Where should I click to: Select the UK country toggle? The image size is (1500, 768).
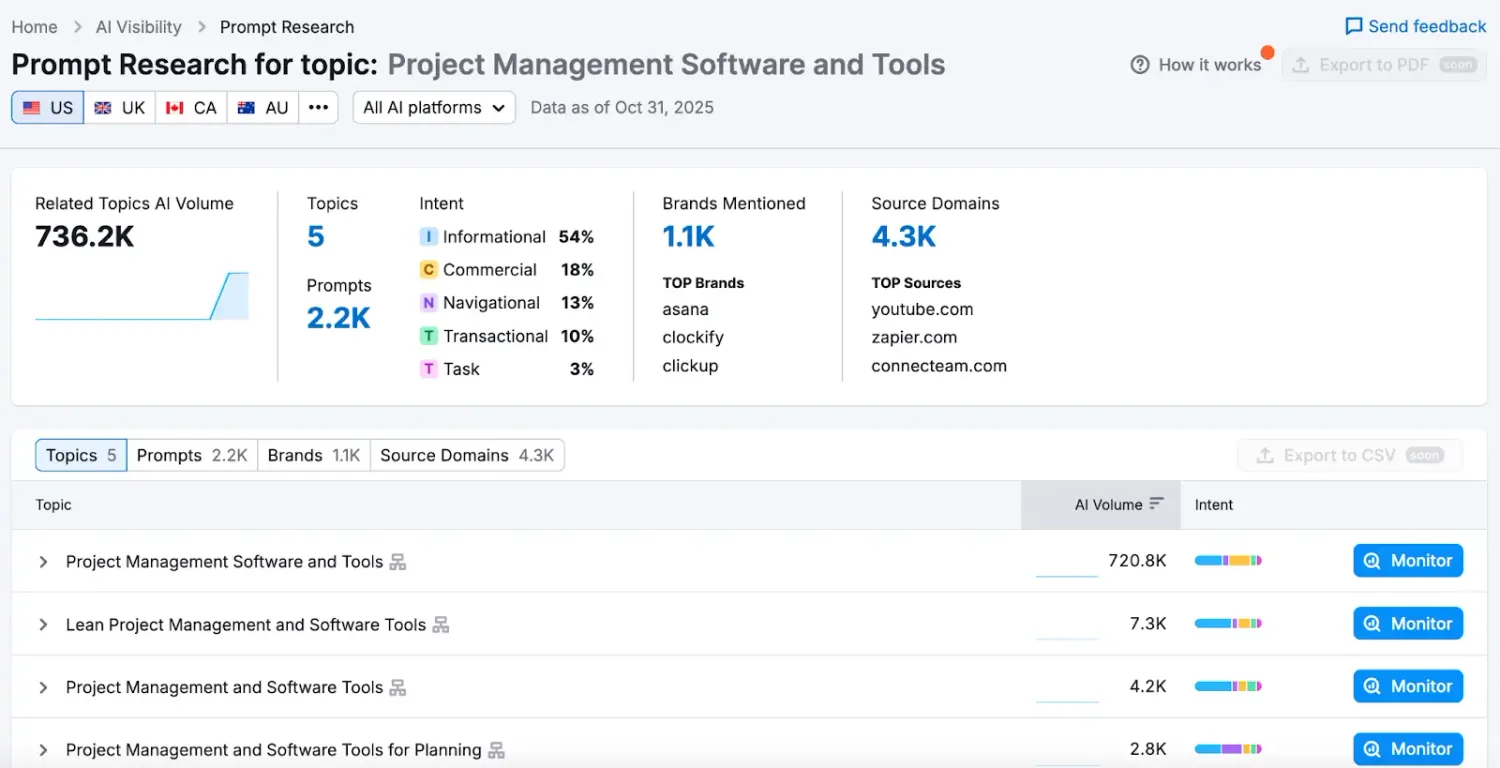pyautogui.click(x=120, y=108)
